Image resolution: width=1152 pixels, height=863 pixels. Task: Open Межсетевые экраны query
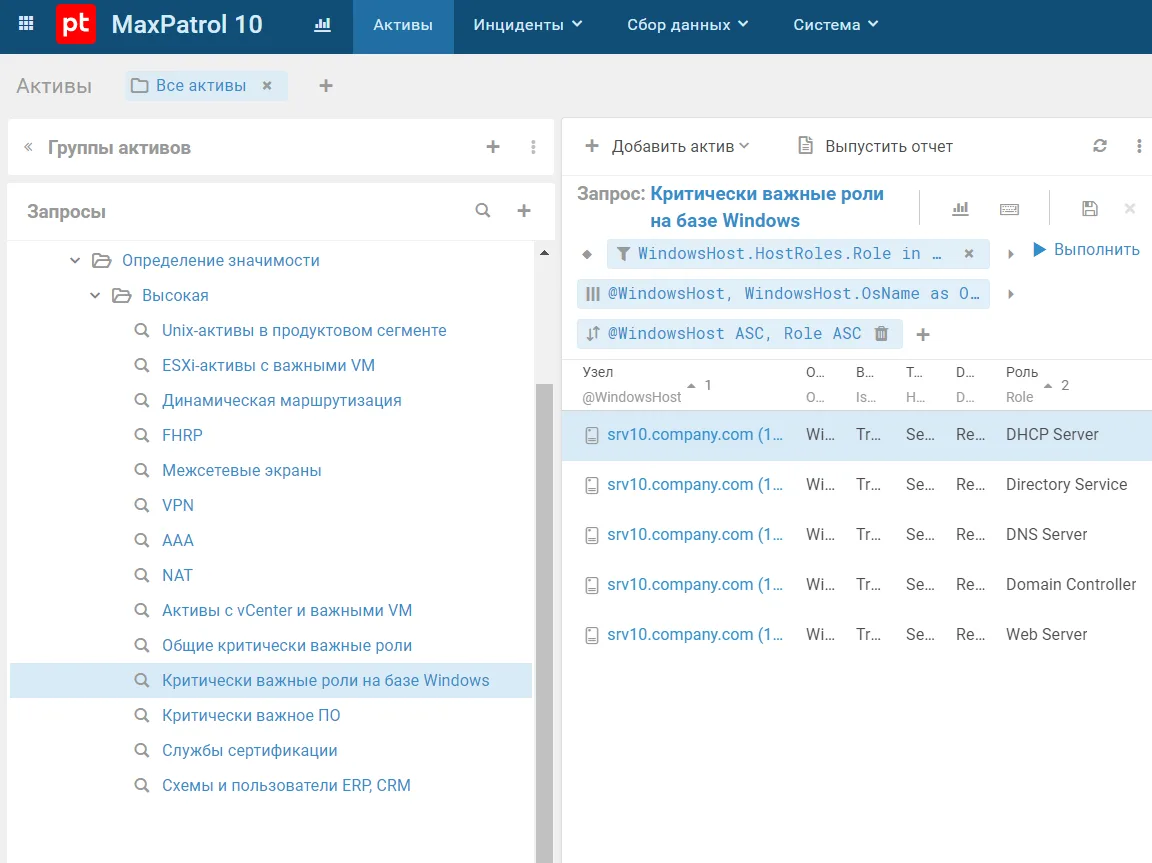pos(242,471)
